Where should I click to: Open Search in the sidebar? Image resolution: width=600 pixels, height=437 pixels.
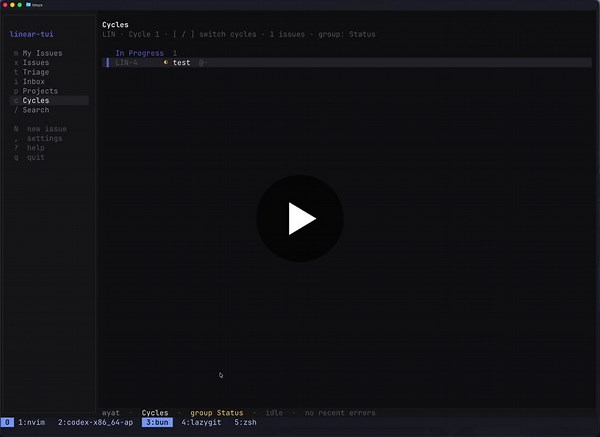[x=36, y=110]
